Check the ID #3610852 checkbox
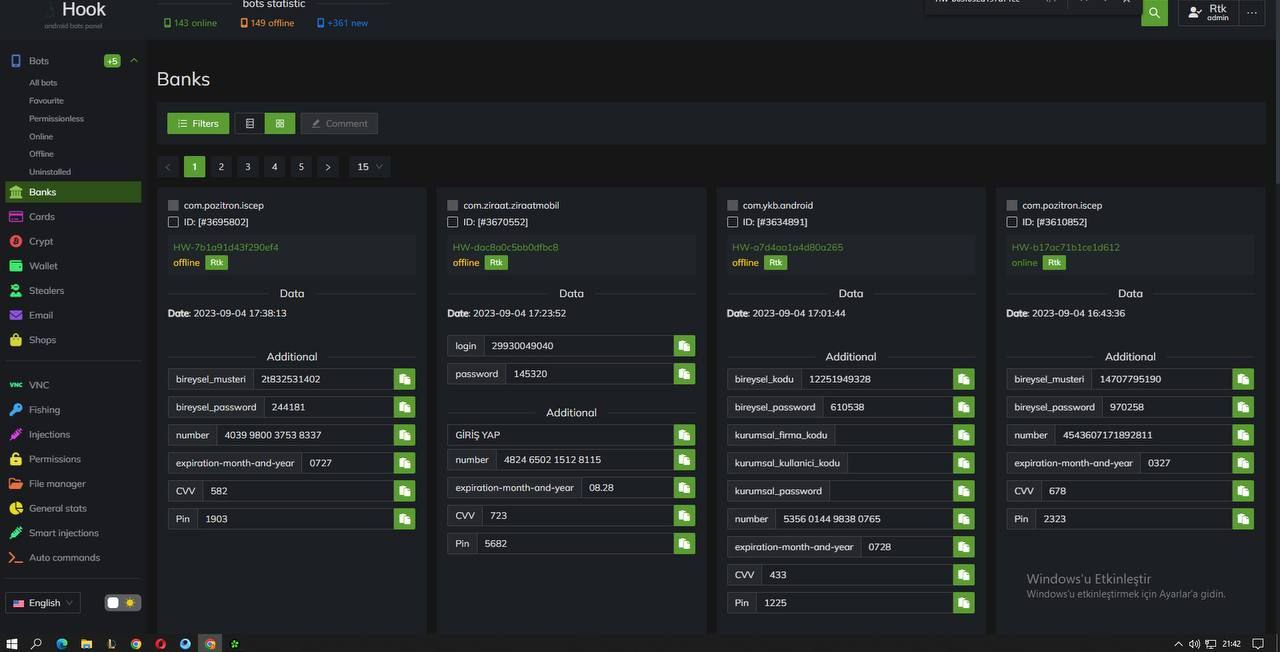This screenshot has width=1280, height=652. (1012, 222)
